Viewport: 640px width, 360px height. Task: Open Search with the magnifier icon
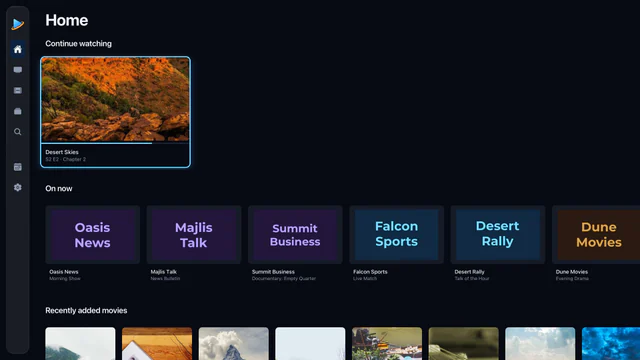click(18, 132)
